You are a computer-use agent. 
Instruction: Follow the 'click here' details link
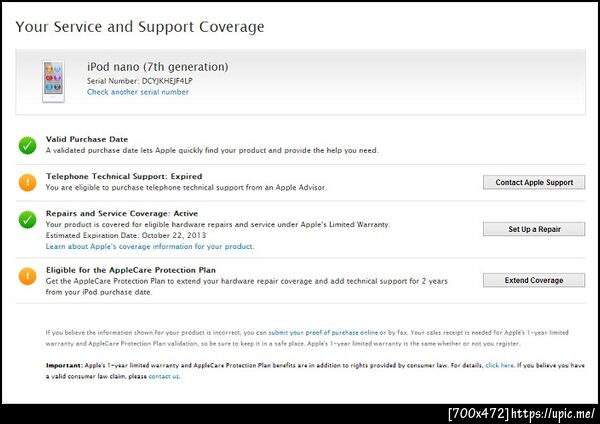coord(498,366)
